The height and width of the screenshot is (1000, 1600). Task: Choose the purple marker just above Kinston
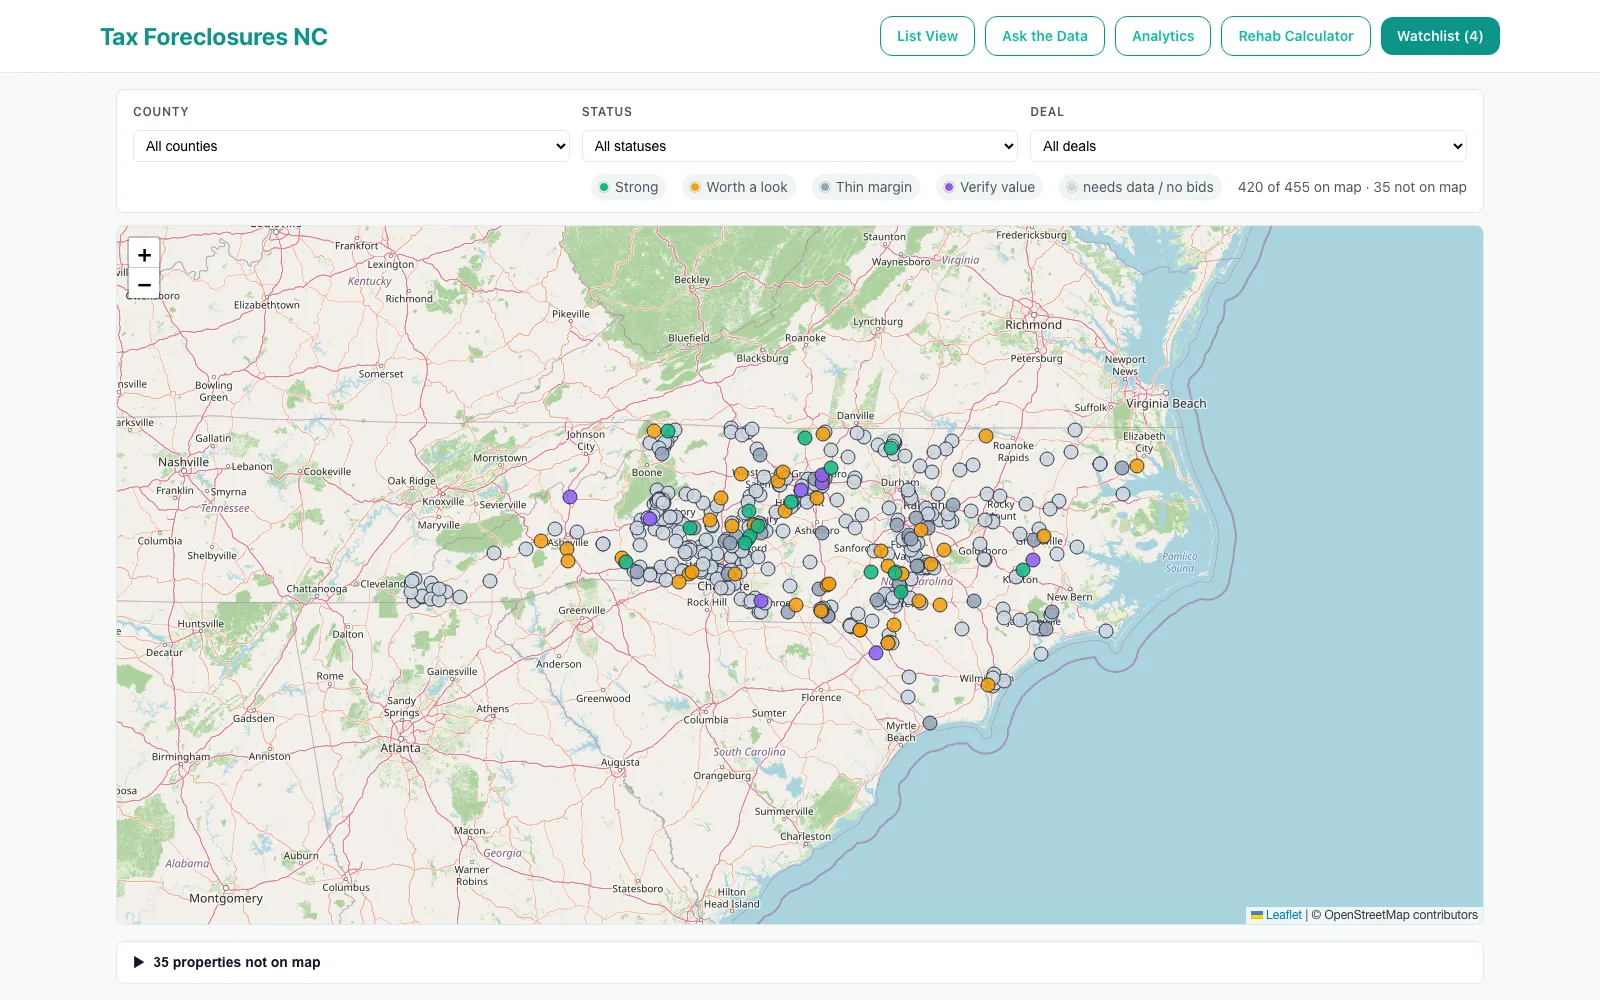[x=1033, y=560]
